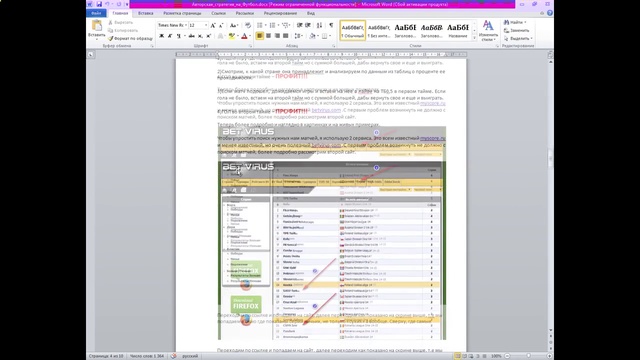
Task: Paste using the Вставить clipboard icon
Action: coord(97,26)
